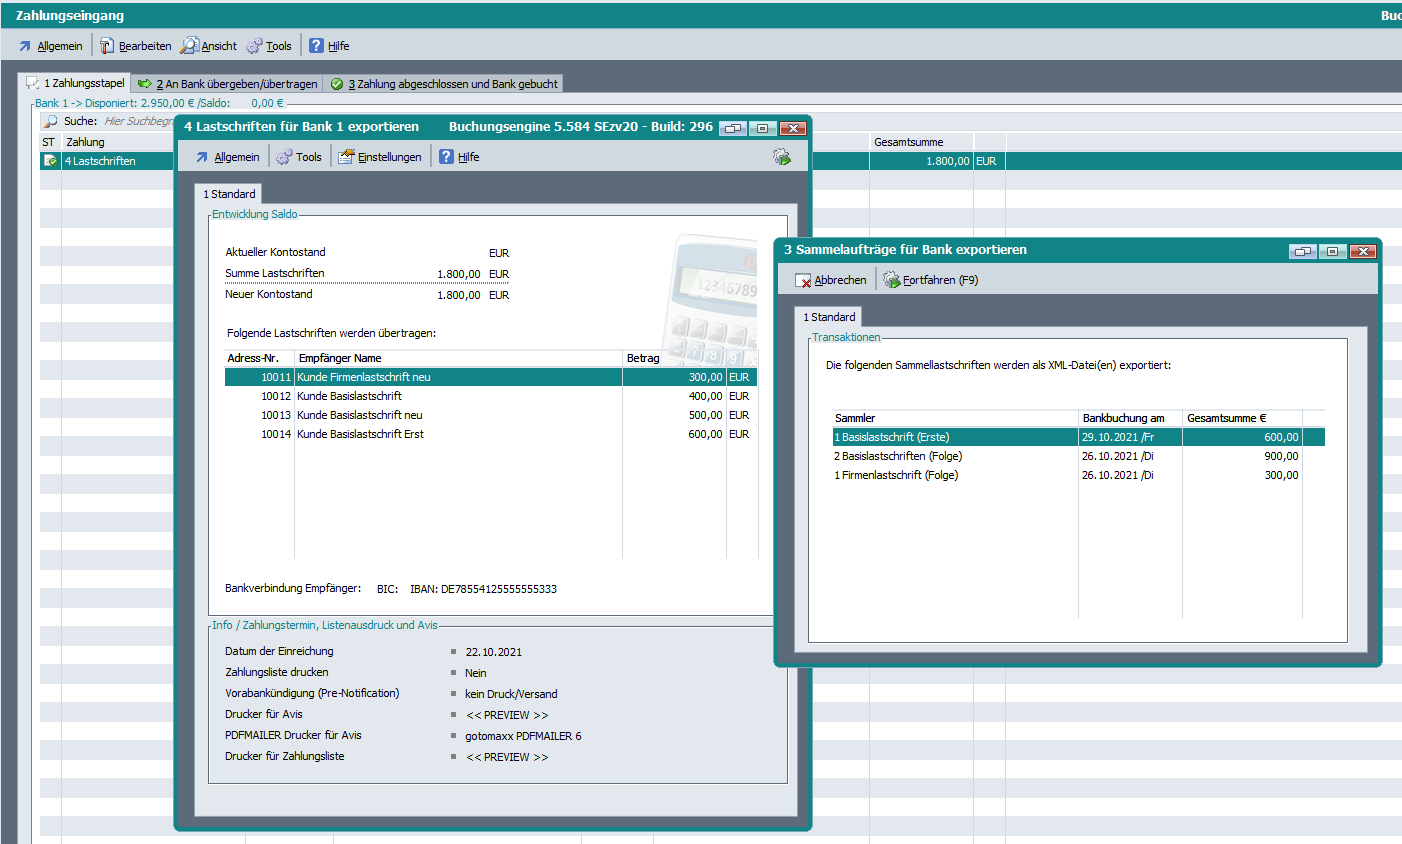
Task: Select the 2 Basislastschriften (Folge) row
Action: (898, 456)
